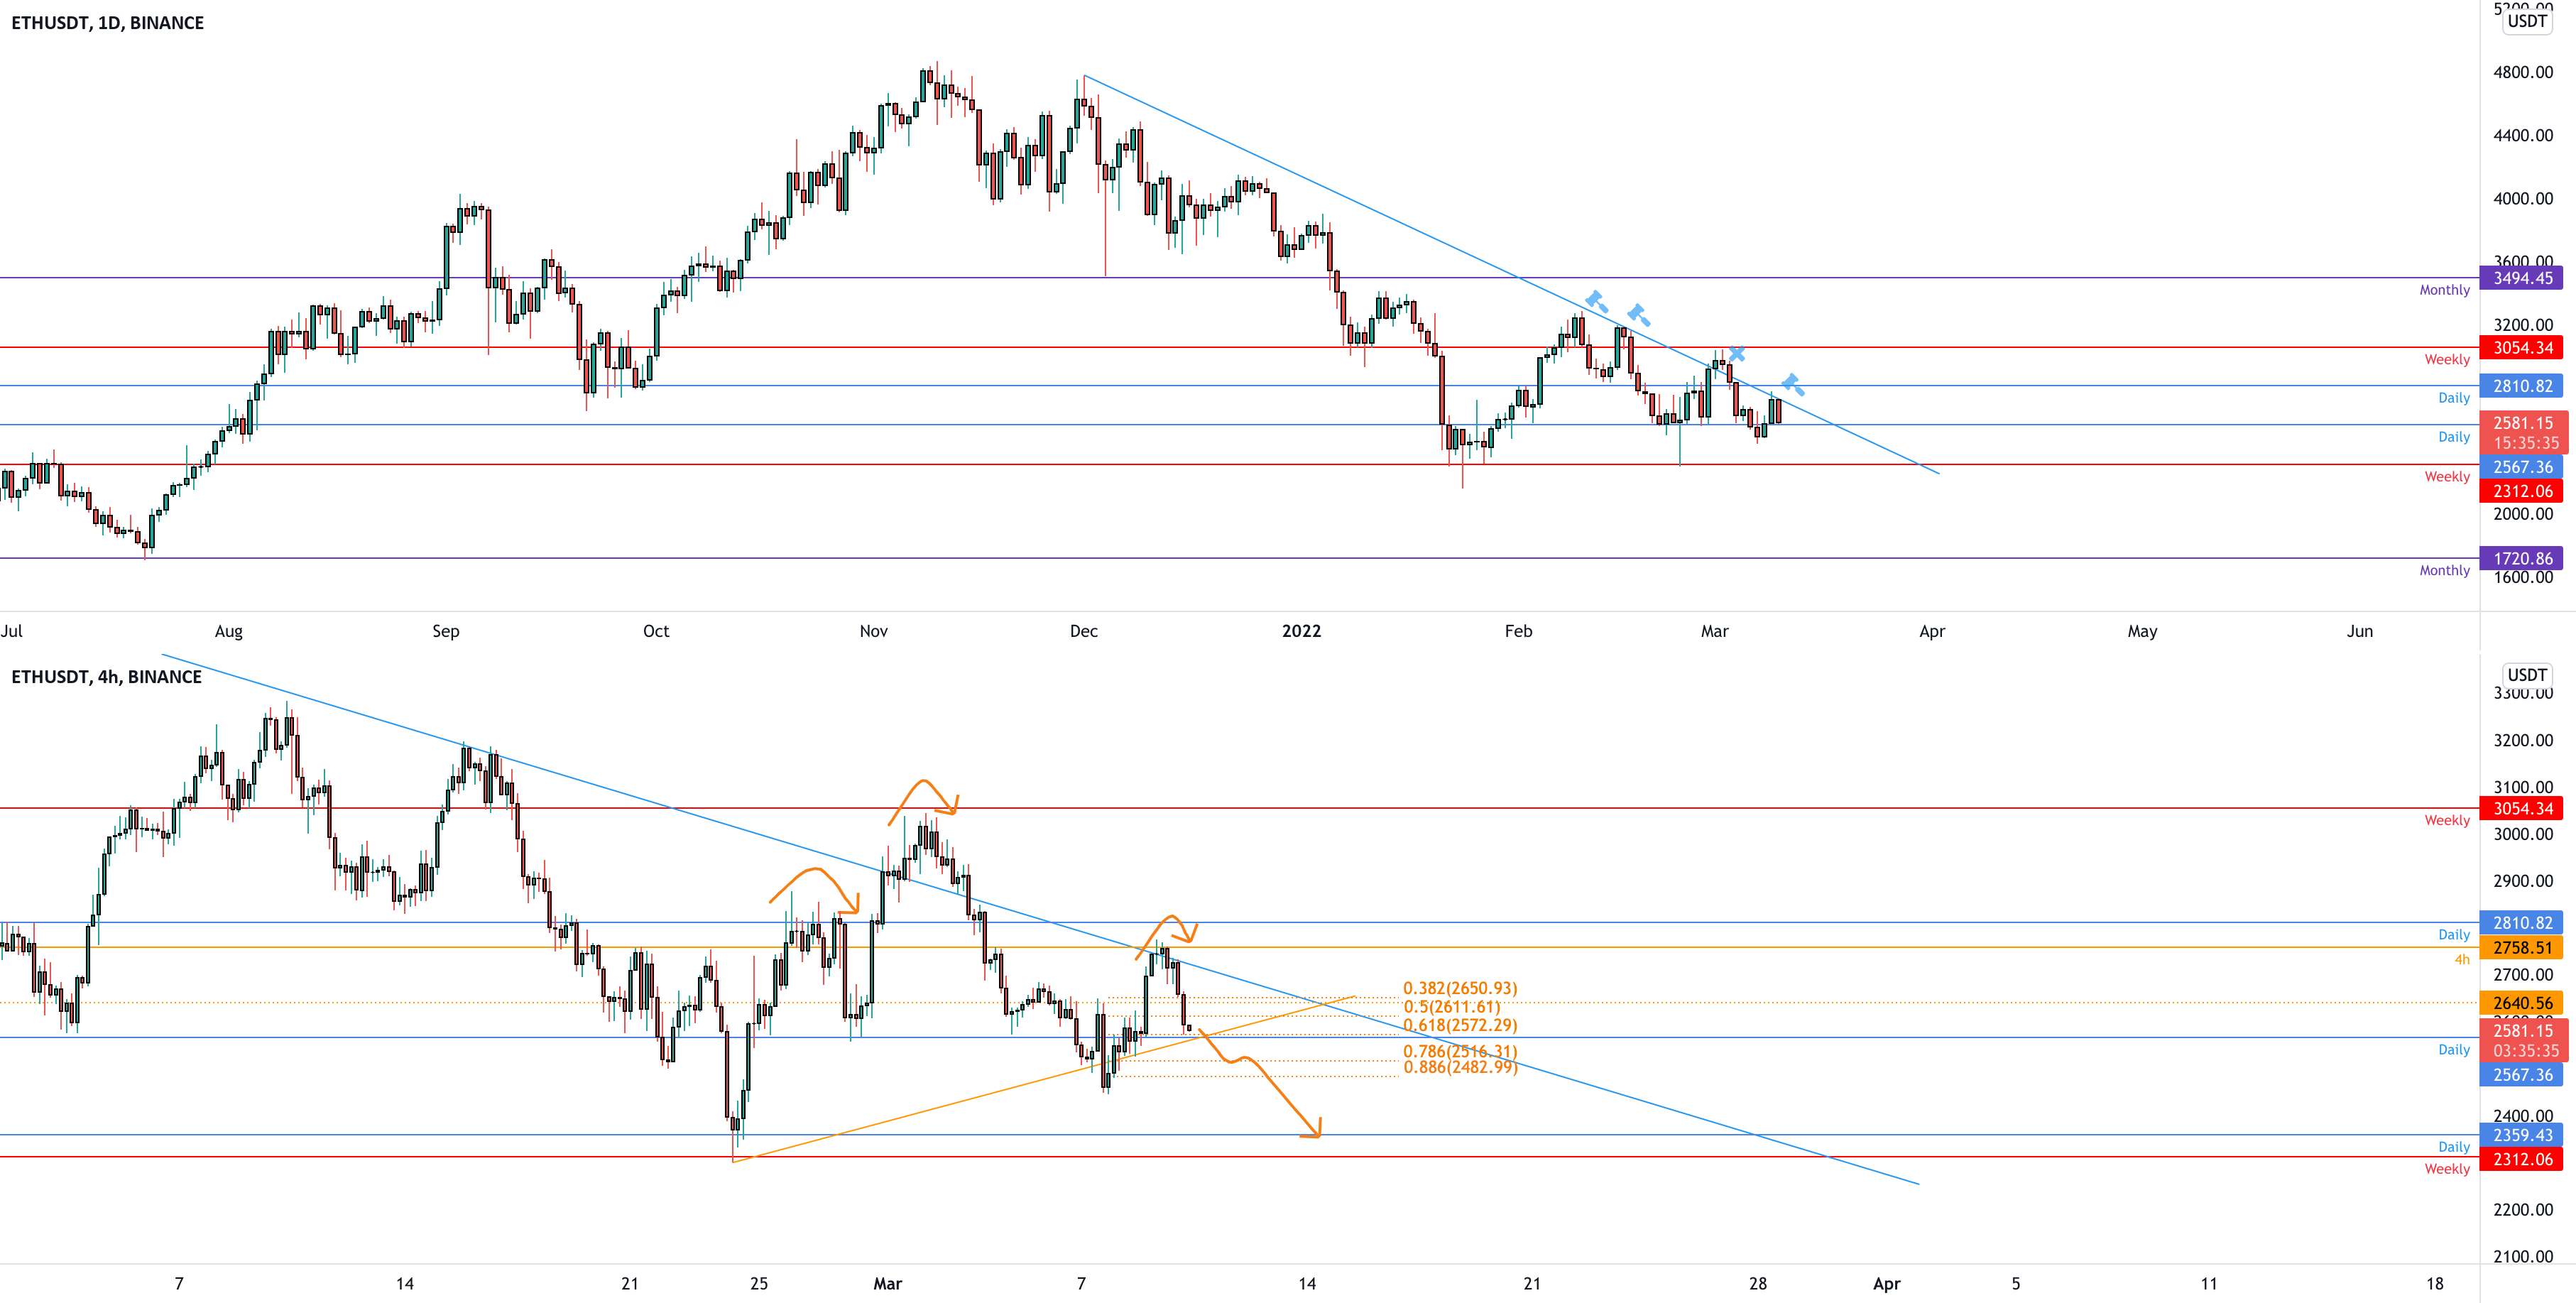Select the purple 3494.45 price label

click(x=2522, y=278)
